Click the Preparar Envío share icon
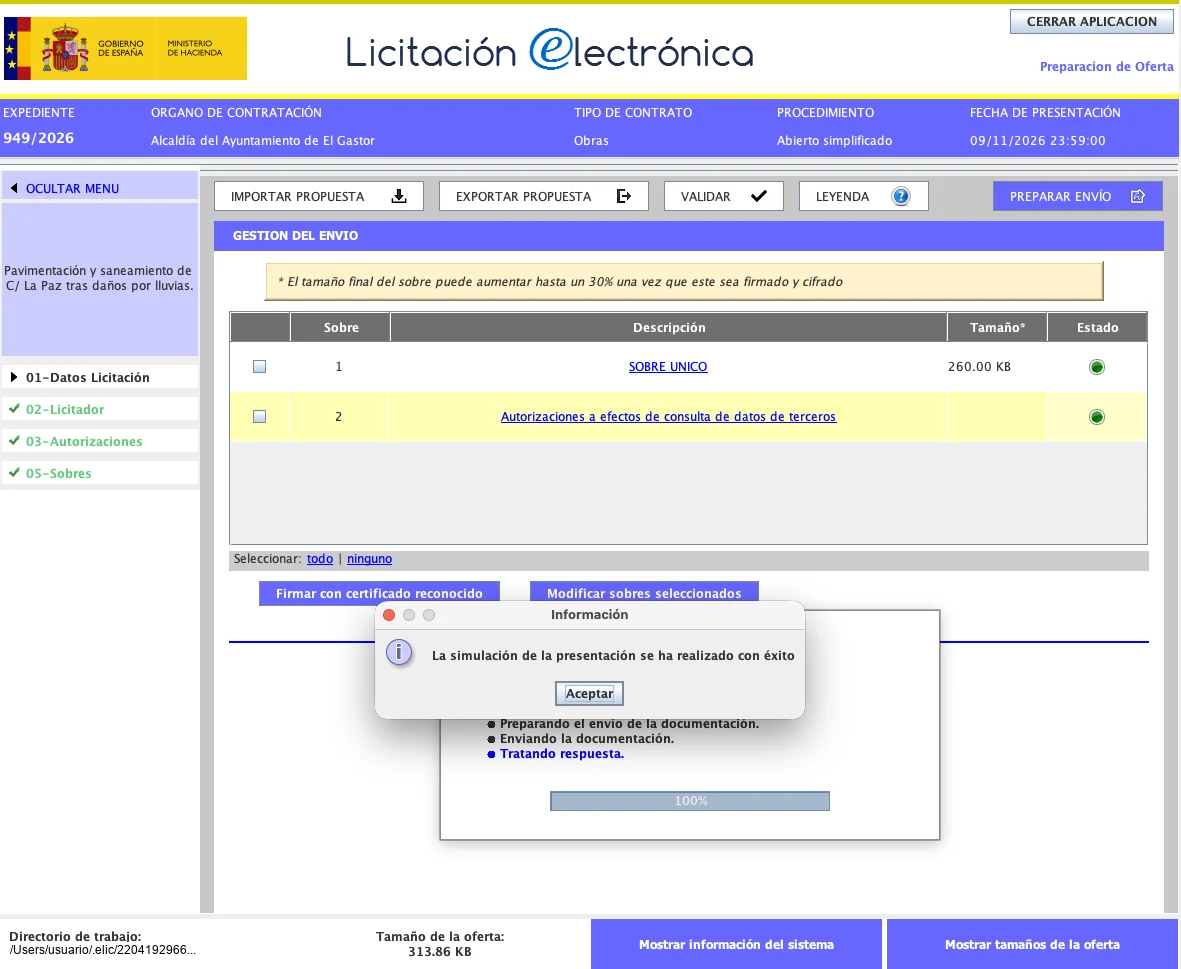 point(1137,197)
